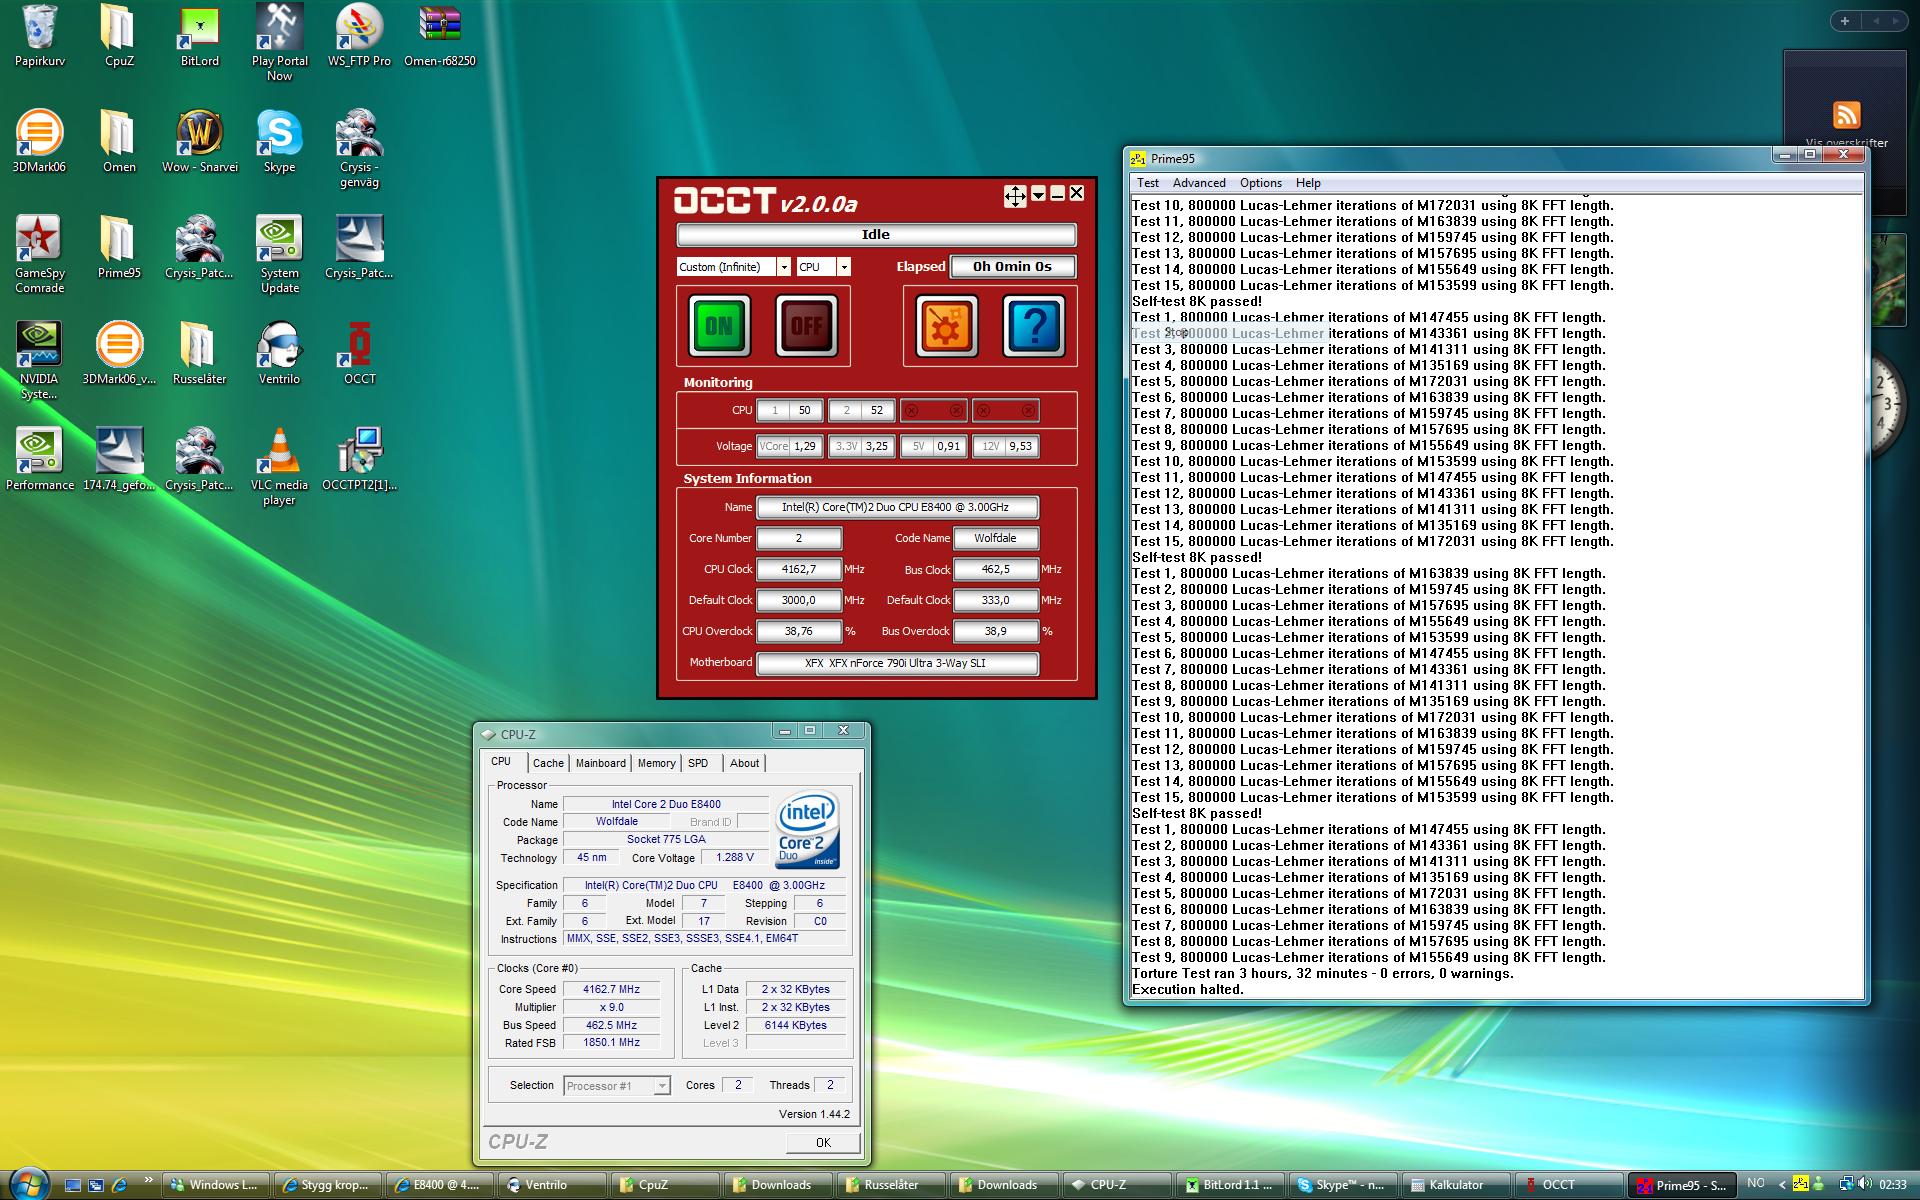Start OCCT test with green ON button
The image size is (1920, 1200).
point(719,326)
